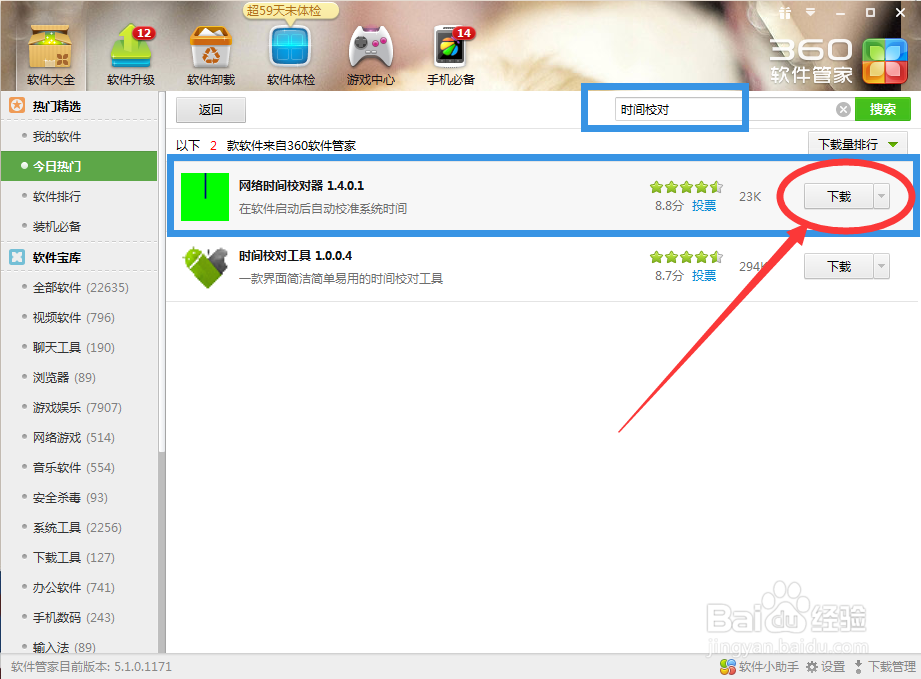921x679 pixels.
Task: Click the version text 5.1.0.1171
Action: point(143,667)
